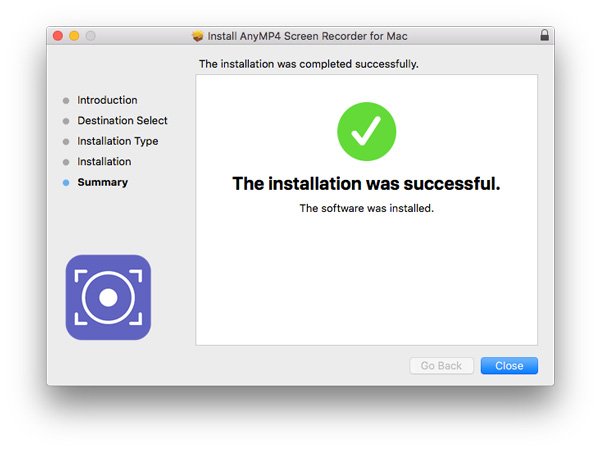Select the Destination Select step
The height and width of the screenshot is (451, 600).
pyautogui.click(x=122, y=120)
